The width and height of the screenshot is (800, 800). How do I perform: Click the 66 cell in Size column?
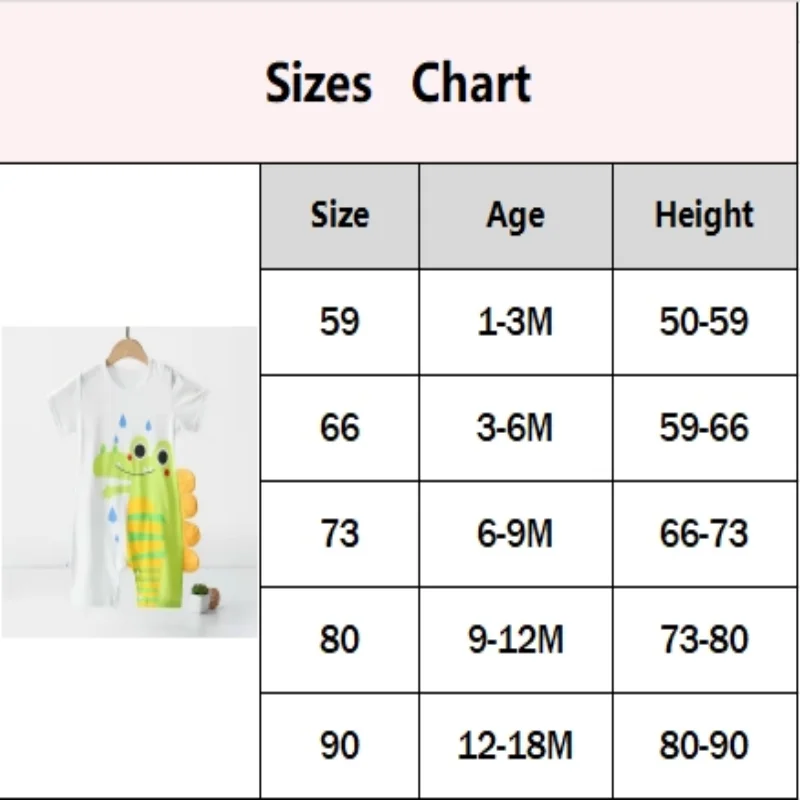tap(339, 428)
